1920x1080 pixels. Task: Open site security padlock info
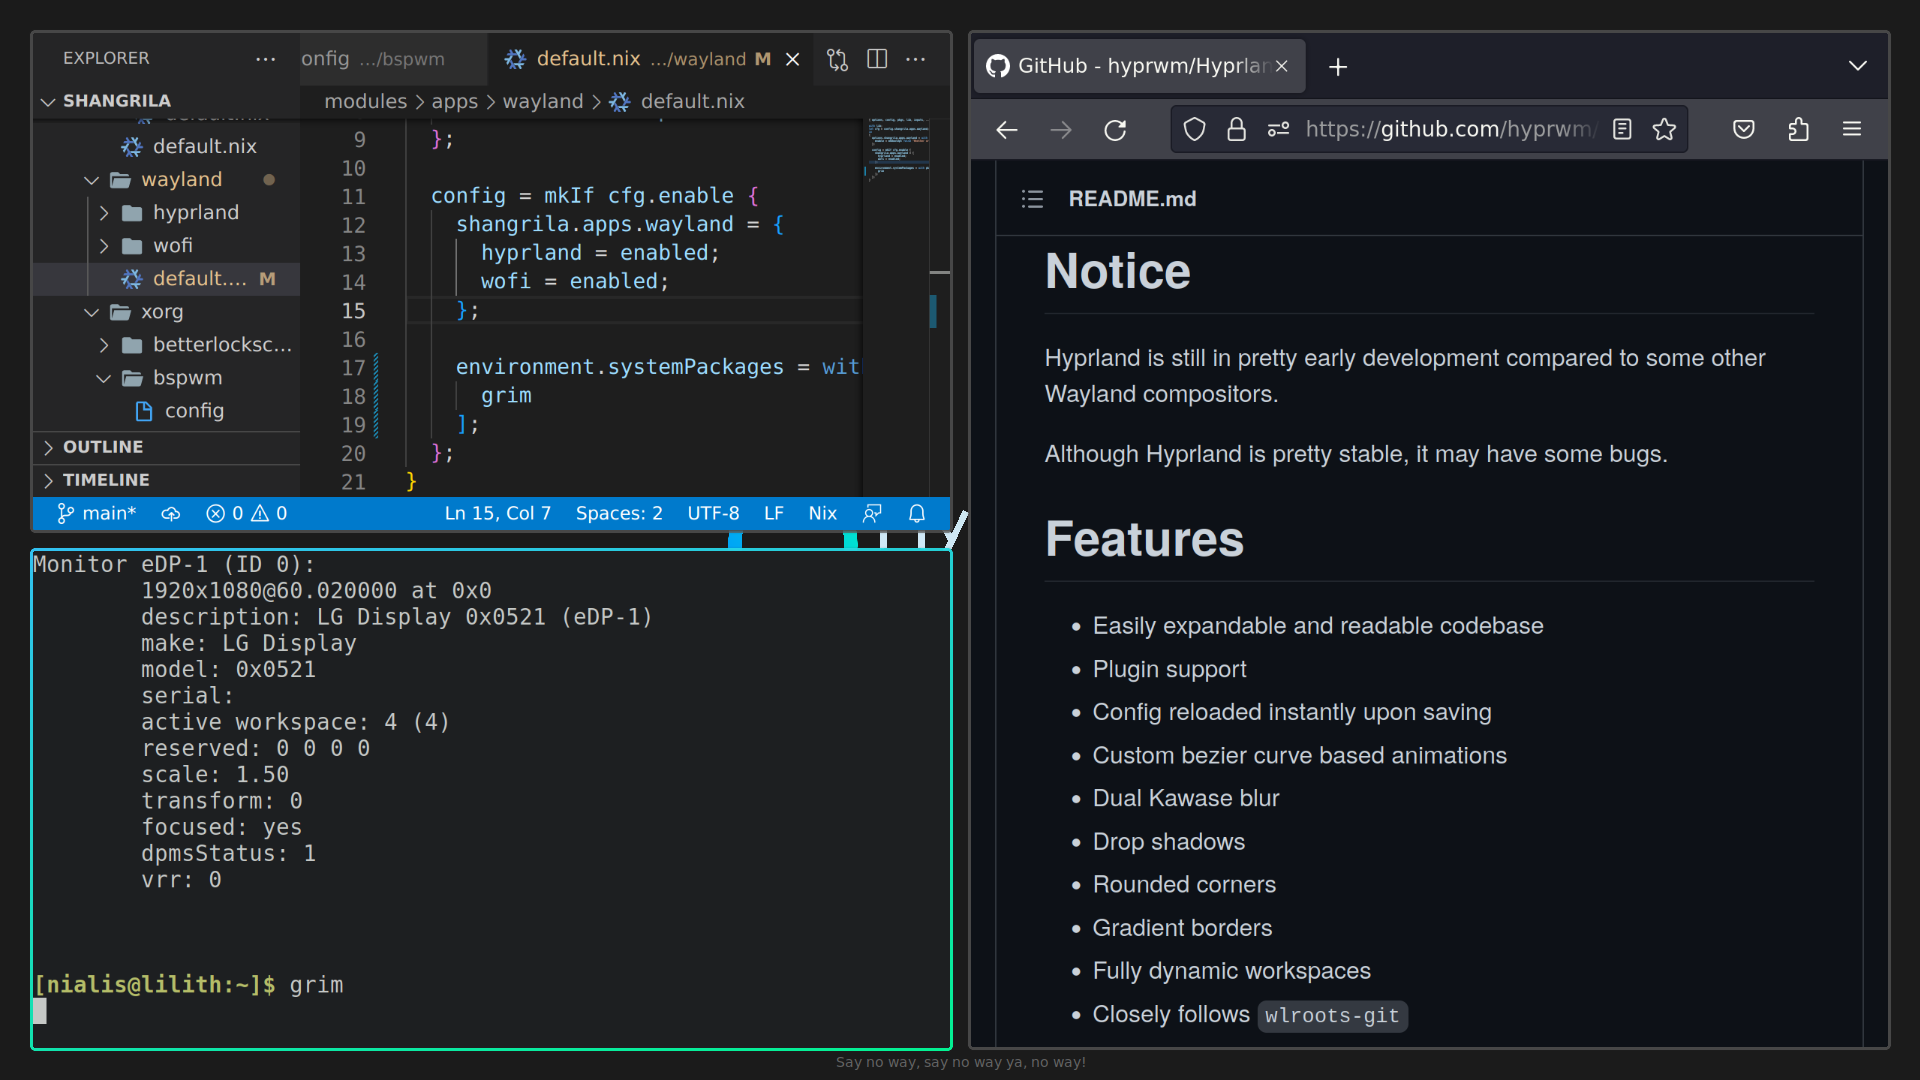[x=1236, y=129]
